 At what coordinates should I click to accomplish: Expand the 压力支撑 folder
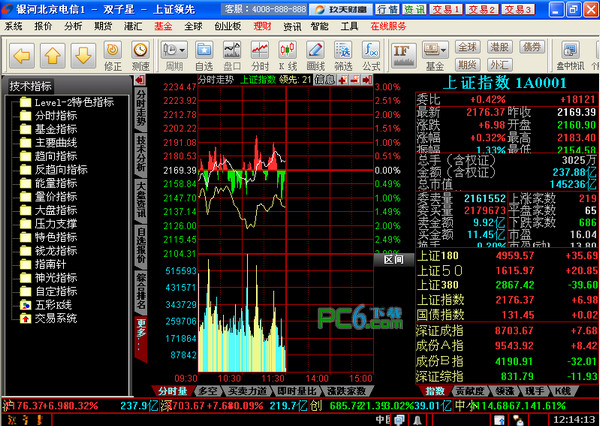coord(49,224)
